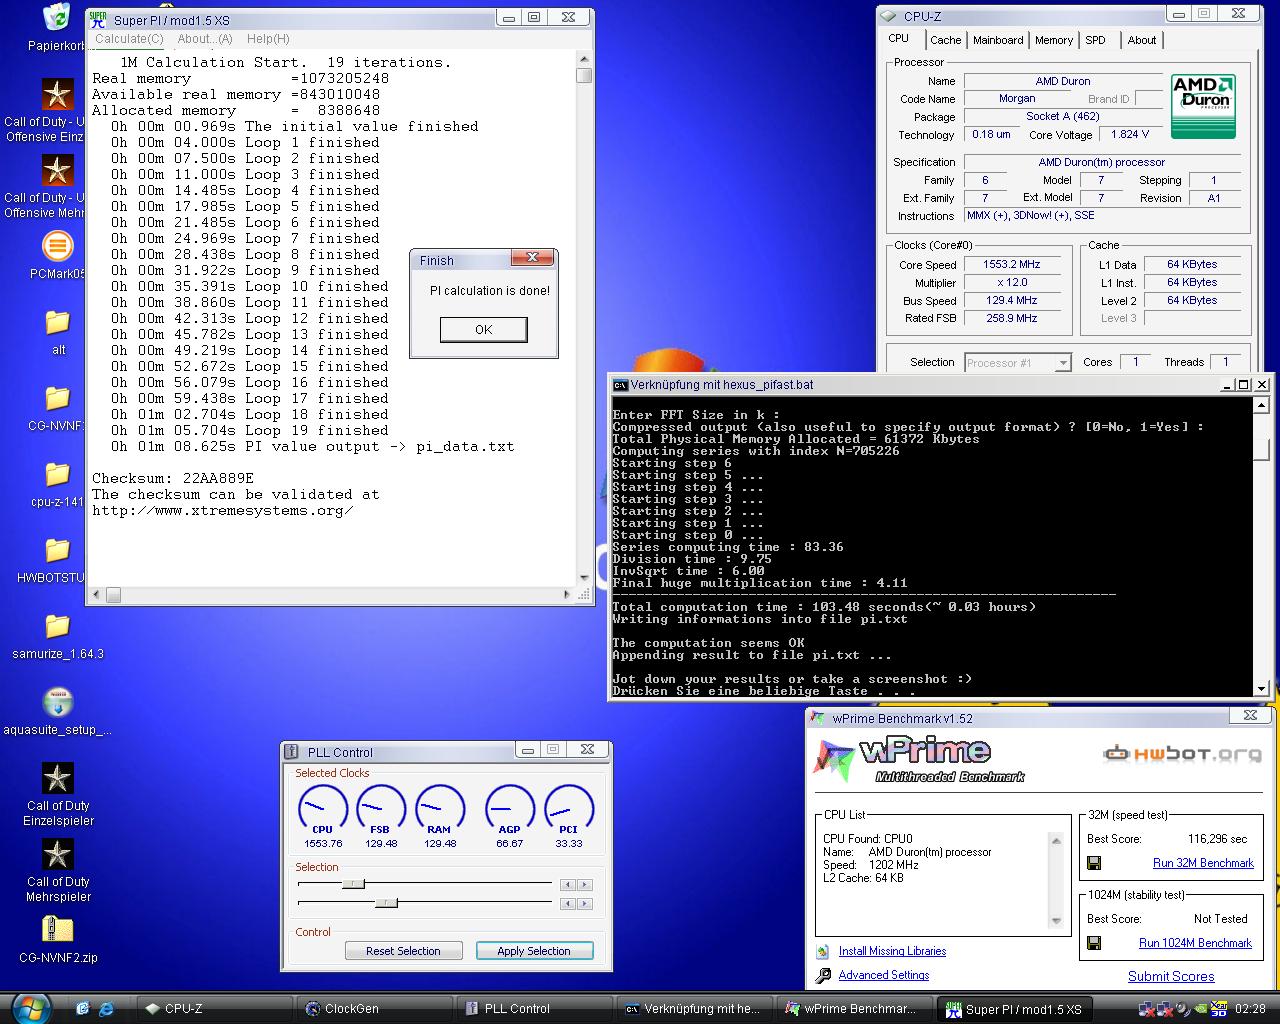The height and width of the screenshot is (1024, 1280).
Task: Open the Papierkorb recycle bin icon
Action: pos(57,18)
